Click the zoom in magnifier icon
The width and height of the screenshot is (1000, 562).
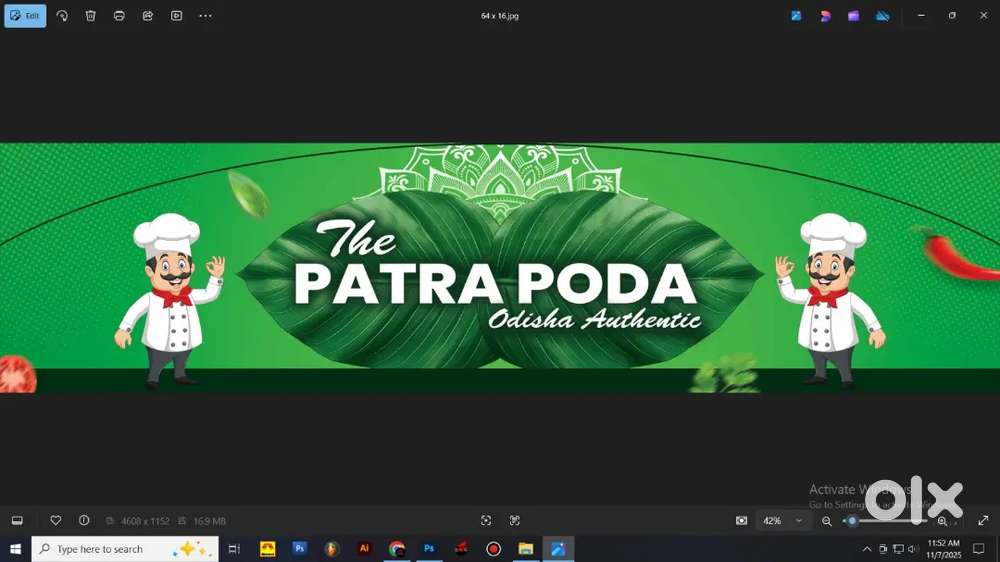(942, 521)
